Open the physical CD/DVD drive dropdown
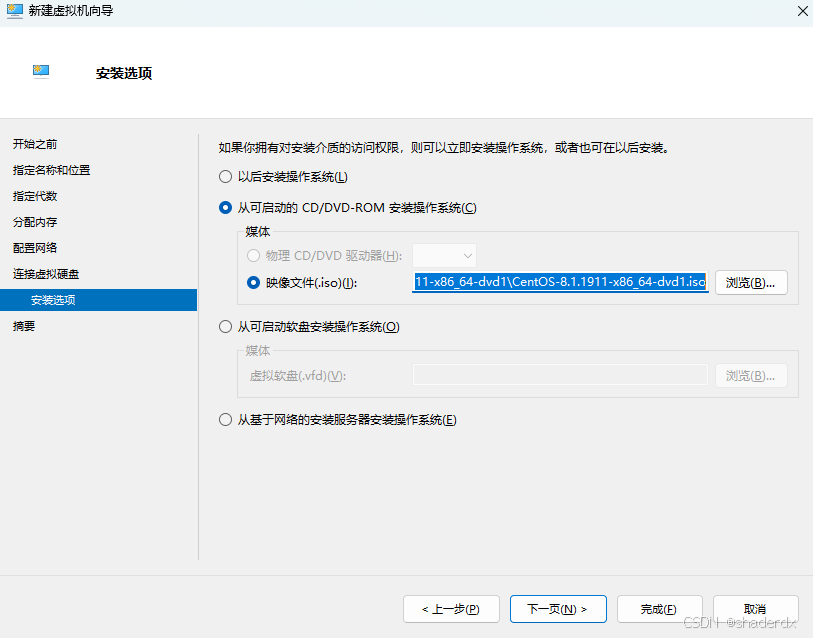 click(444, 256)
